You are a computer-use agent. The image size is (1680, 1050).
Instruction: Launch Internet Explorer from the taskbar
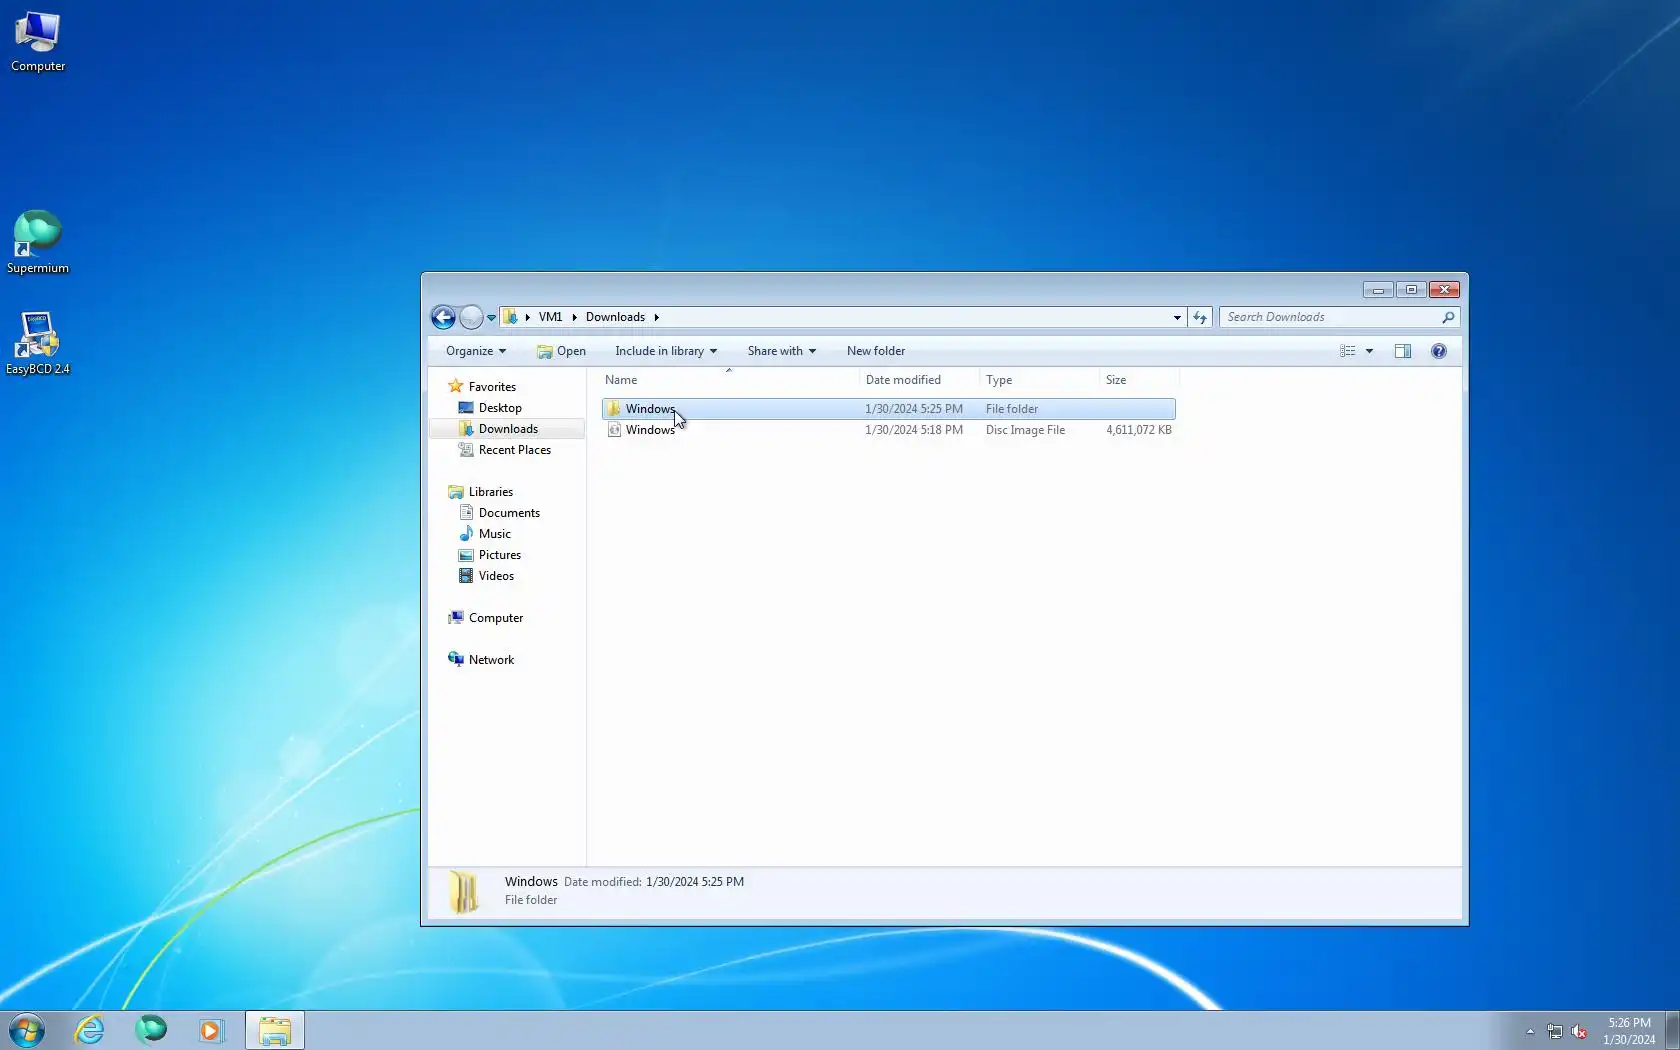pos(90,1030)
